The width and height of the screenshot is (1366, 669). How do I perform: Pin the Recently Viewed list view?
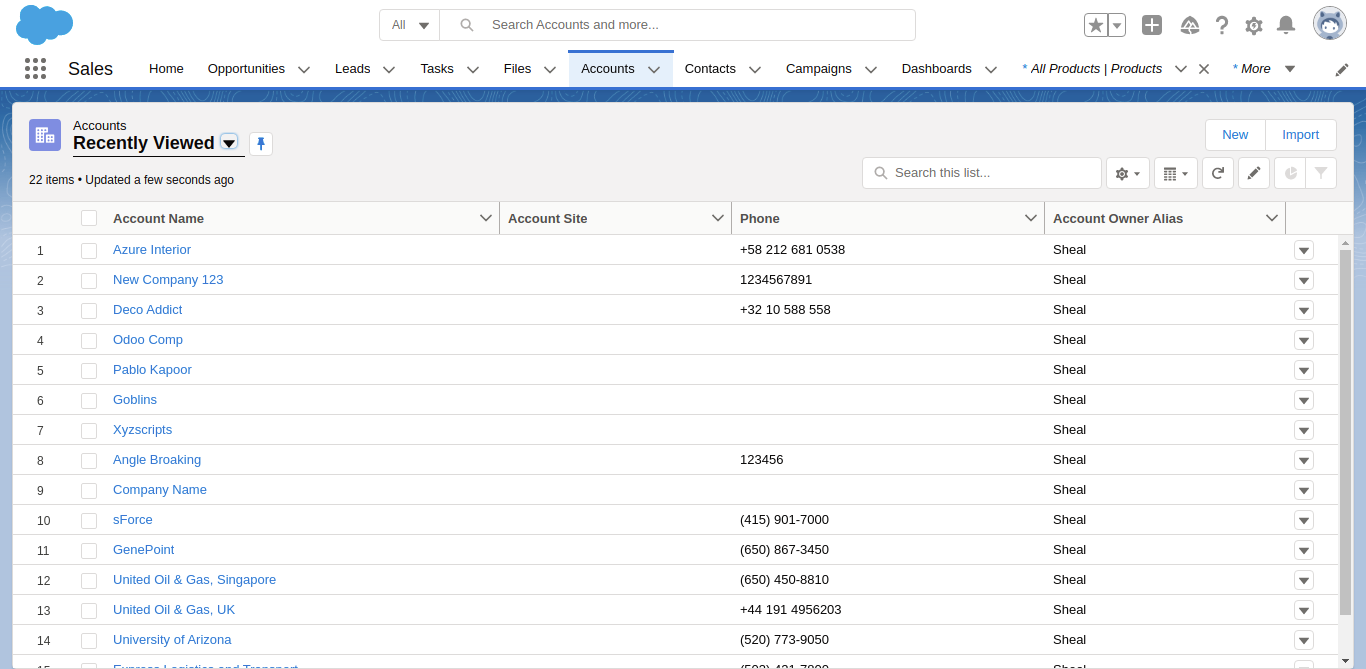(x=261, y=144)
